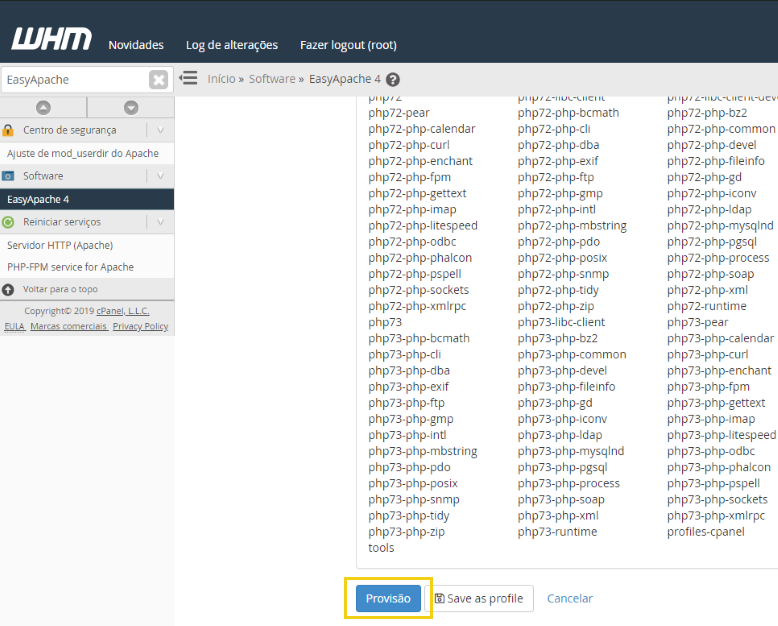Click the Reiniciar serviços green icon
The width and height of the screenshot is (778, 626).
point(8,222)
